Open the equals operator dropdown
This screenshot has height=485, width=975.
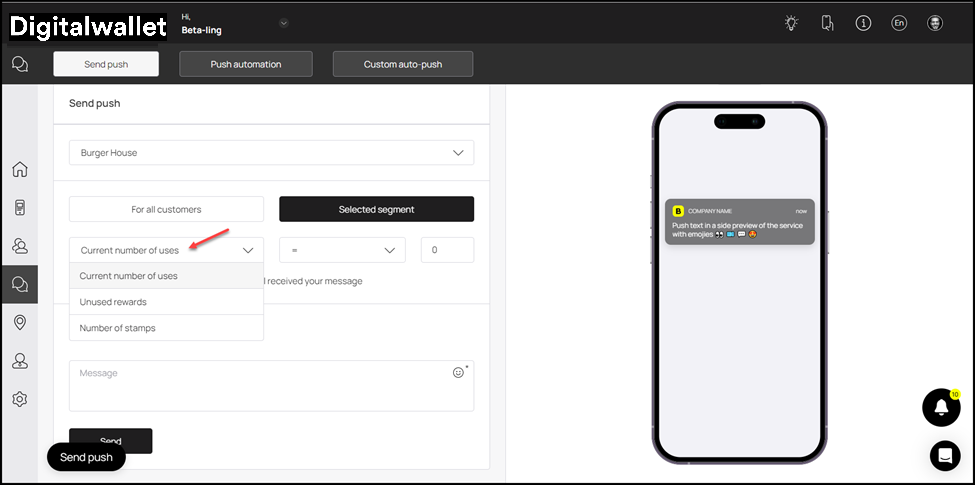point(342,250)
